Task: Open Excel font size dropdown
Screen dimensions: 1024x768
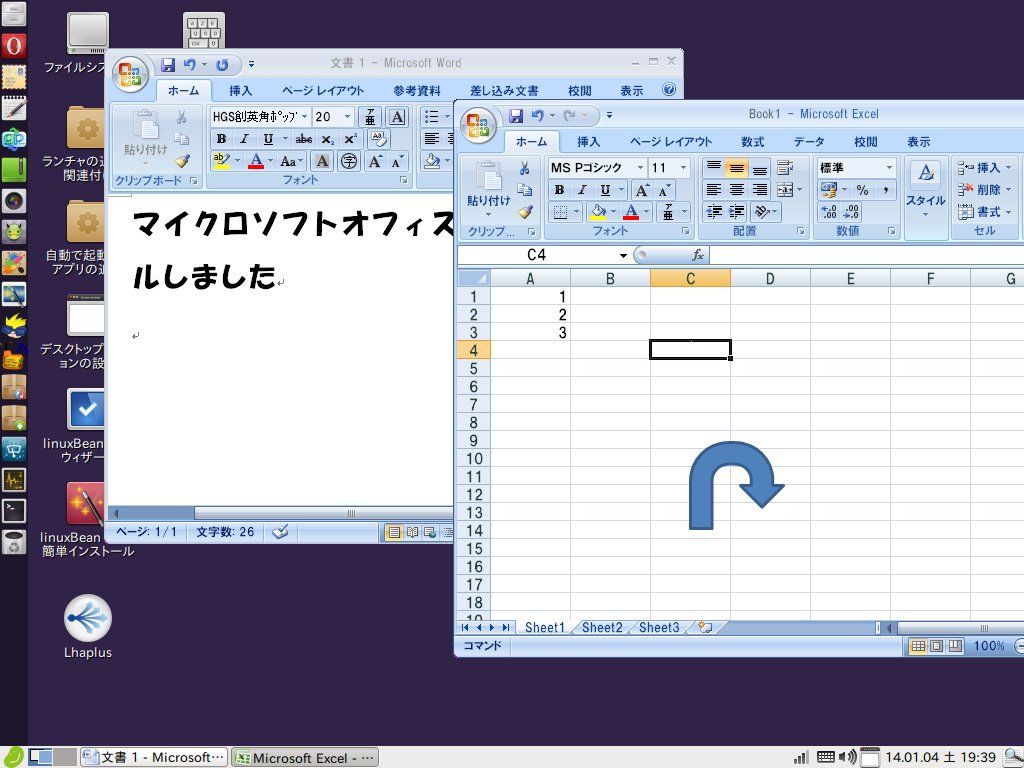Action: coord(684,168)
